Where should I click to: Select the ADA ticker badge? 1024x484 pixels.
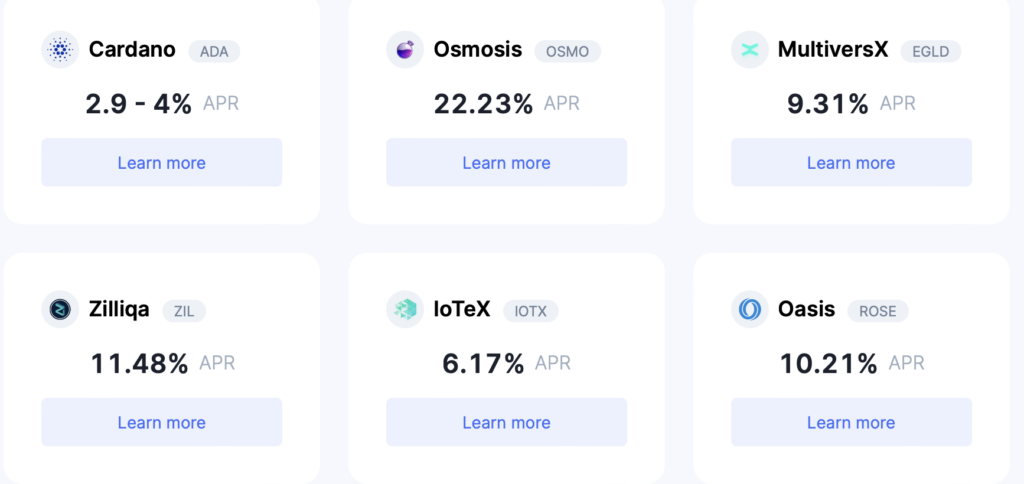(x=214, y=52)
